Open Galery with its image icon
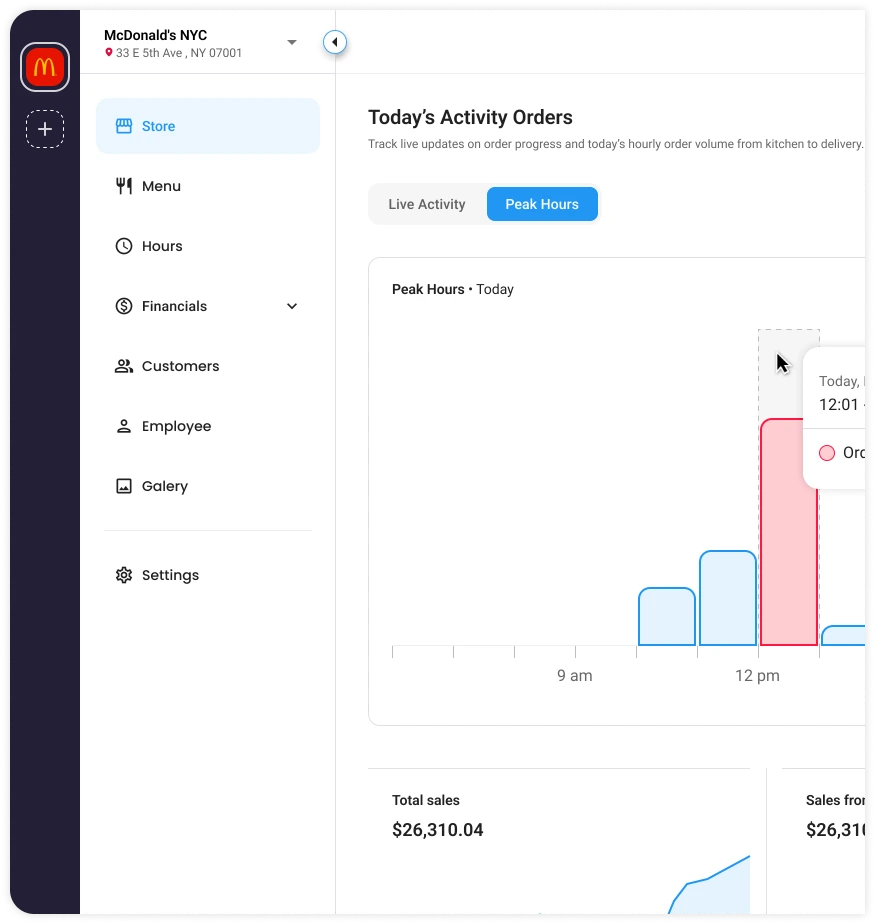The height and width of the screenshot is (924, 875). tap(124, 486)
